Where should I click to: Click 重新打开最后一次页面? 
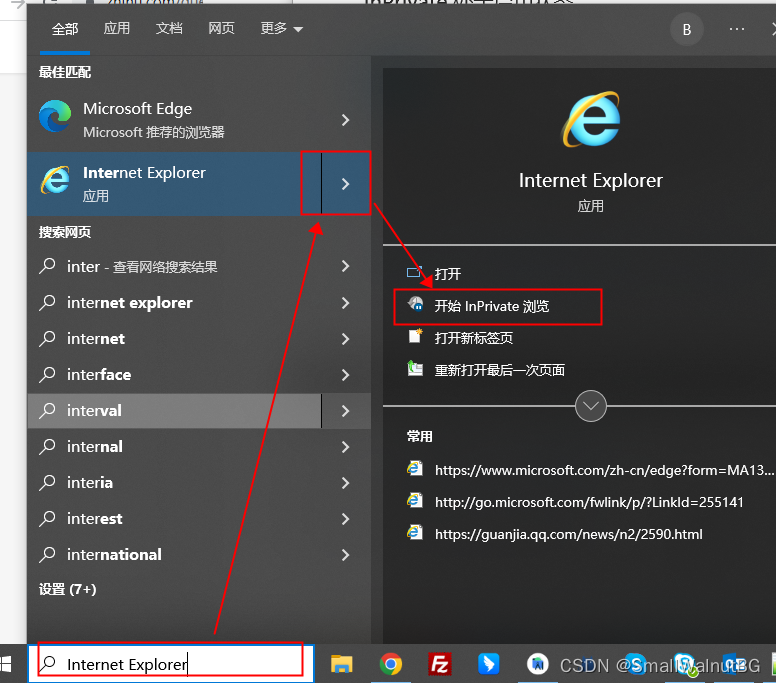(499, 371)
